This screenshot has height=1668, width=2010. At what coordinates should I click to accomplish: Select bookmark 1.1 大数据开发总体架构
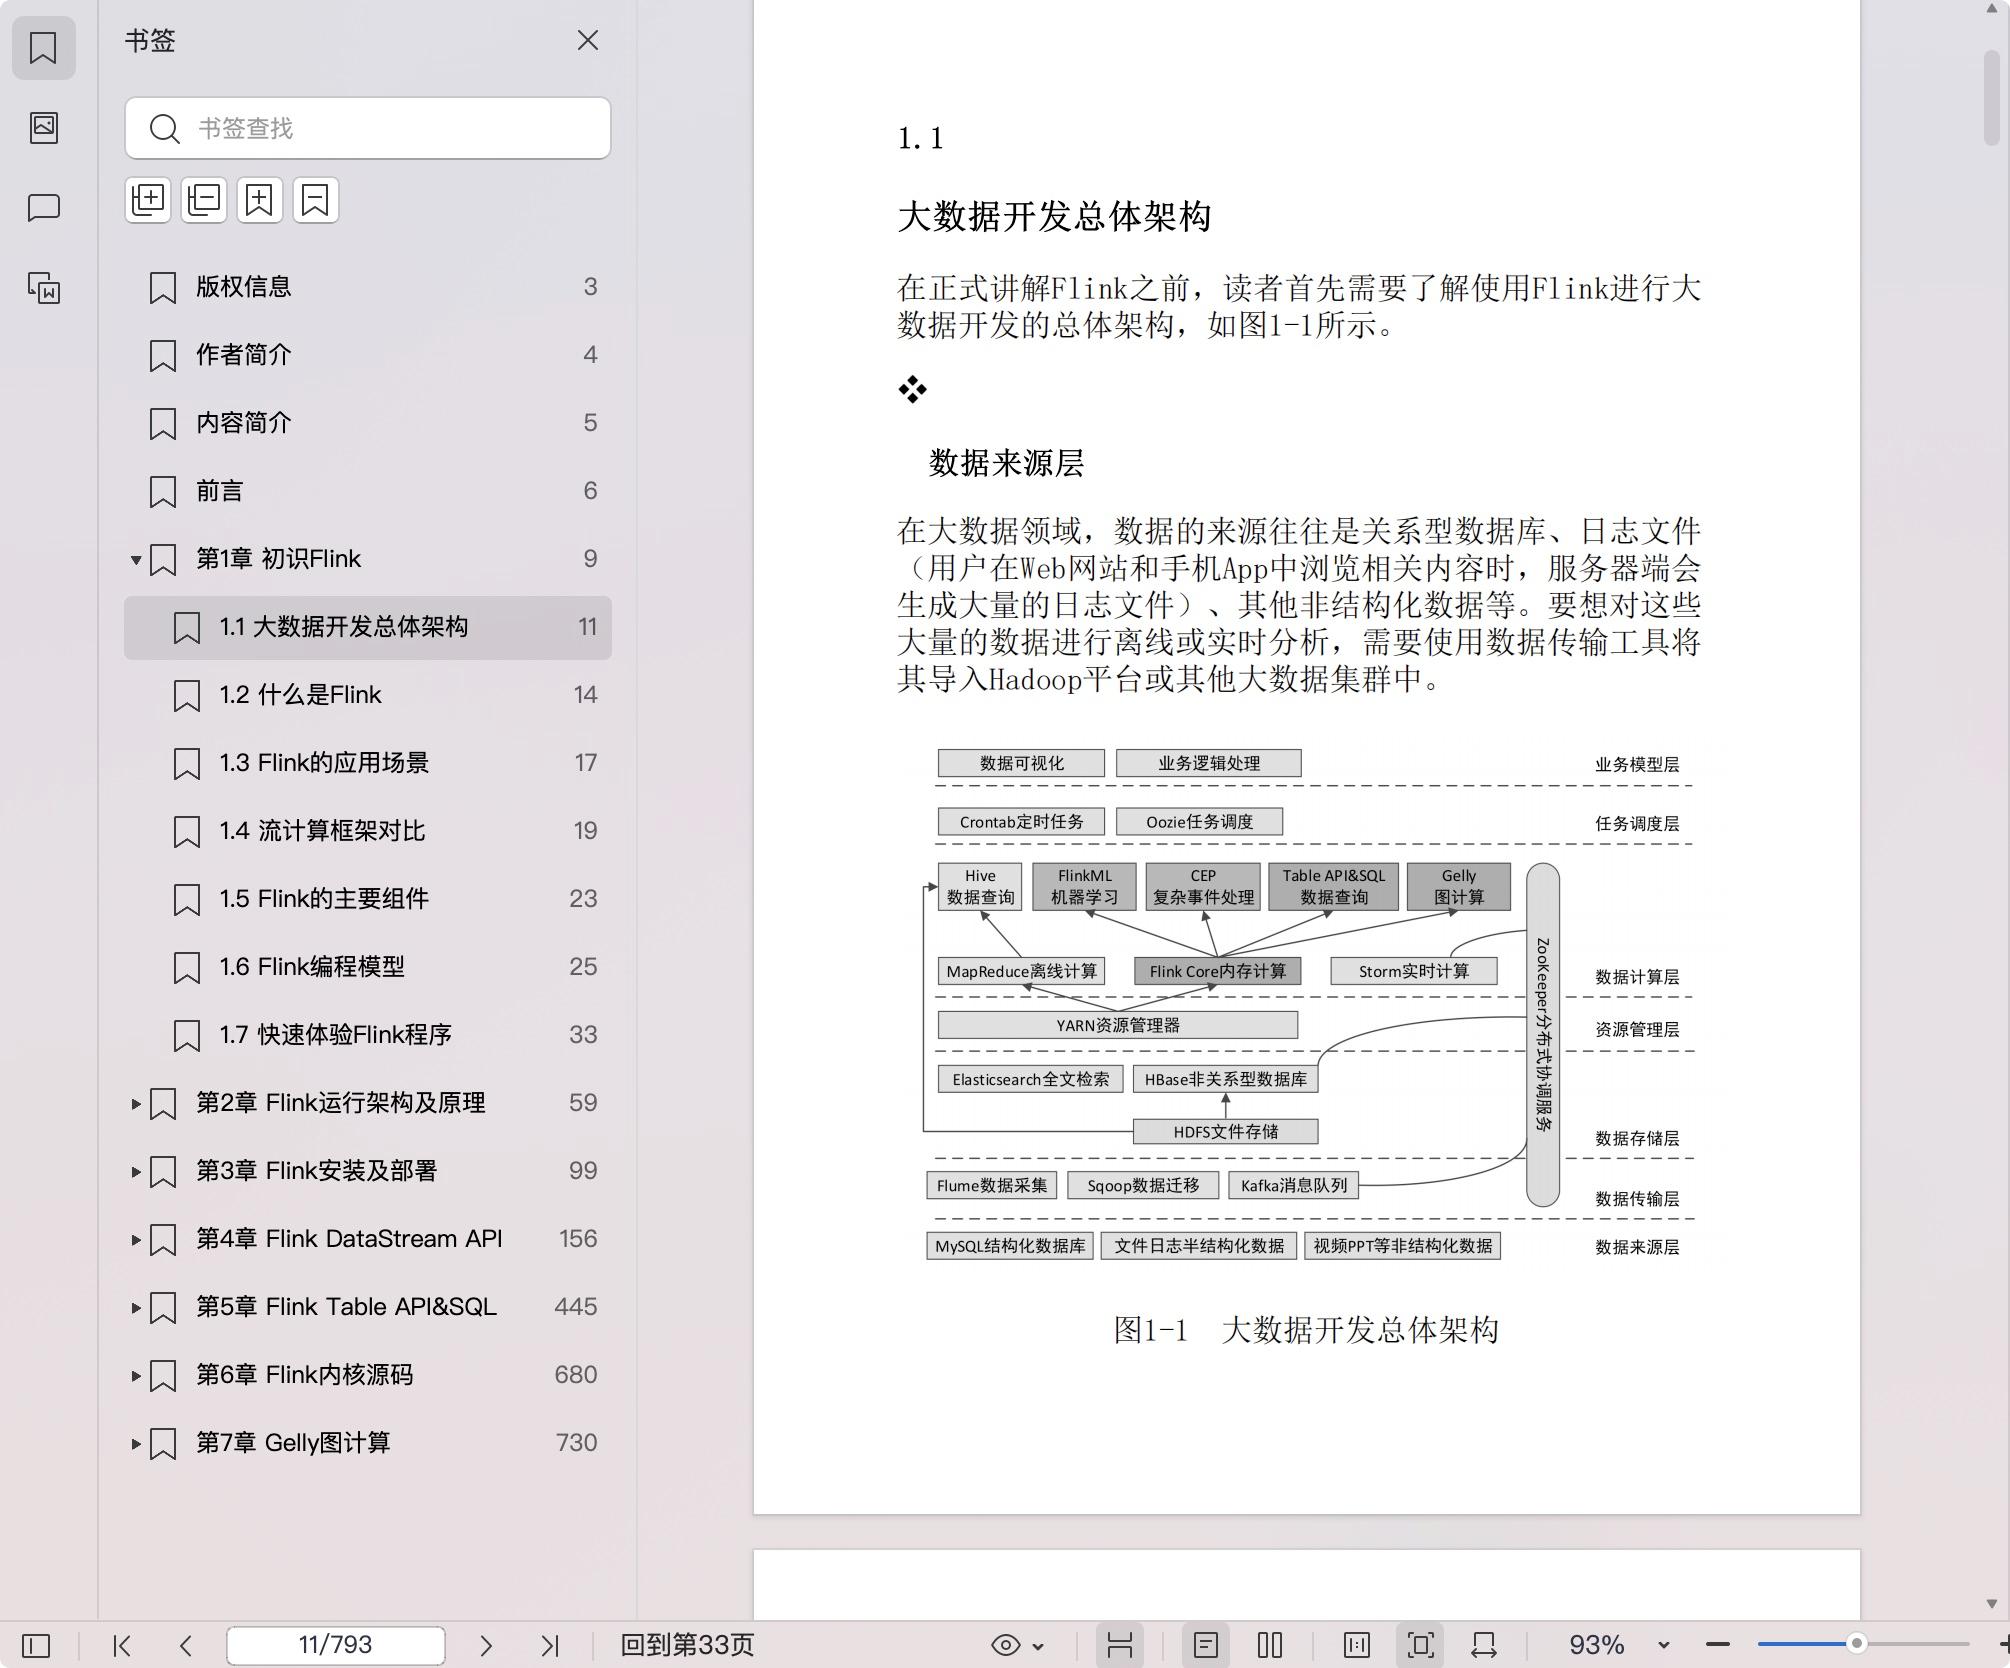coord(368,627)
